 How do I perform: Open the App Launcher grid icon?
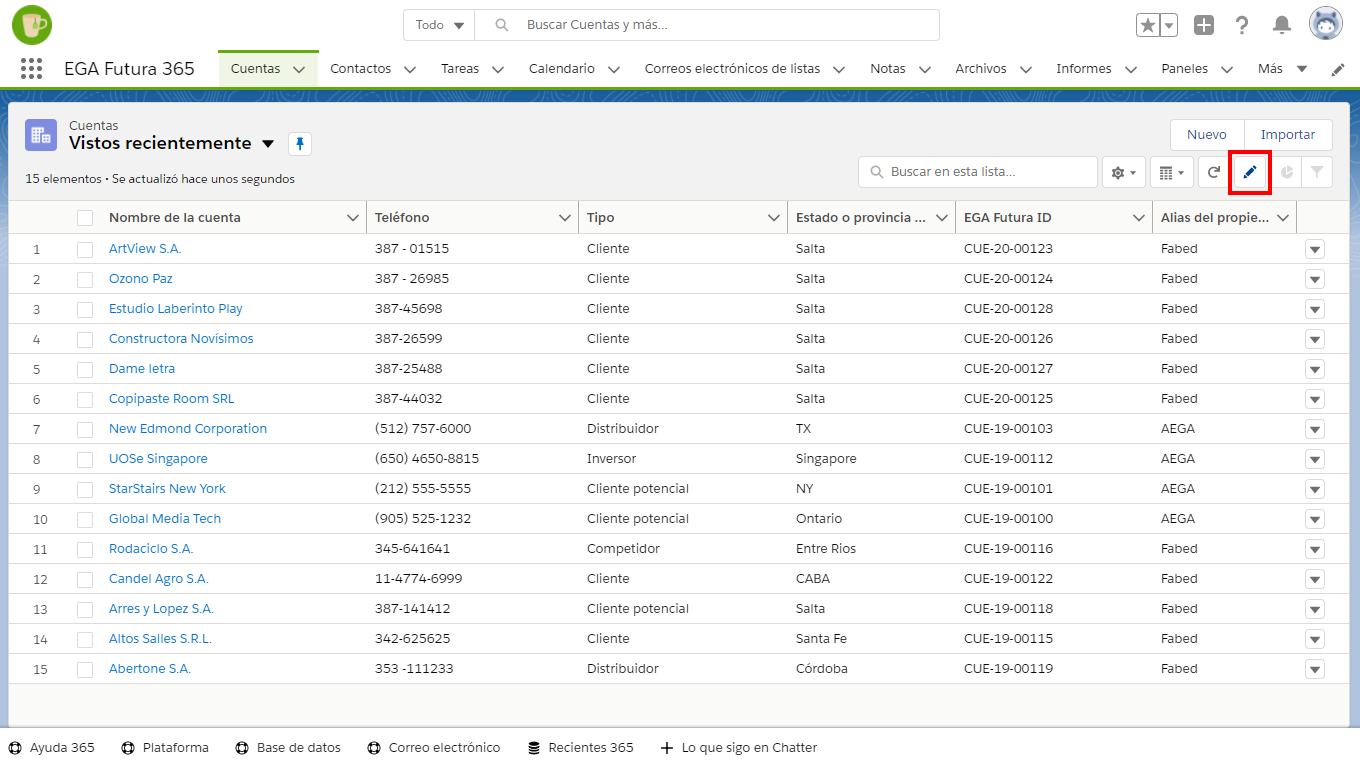pos(31,69)
